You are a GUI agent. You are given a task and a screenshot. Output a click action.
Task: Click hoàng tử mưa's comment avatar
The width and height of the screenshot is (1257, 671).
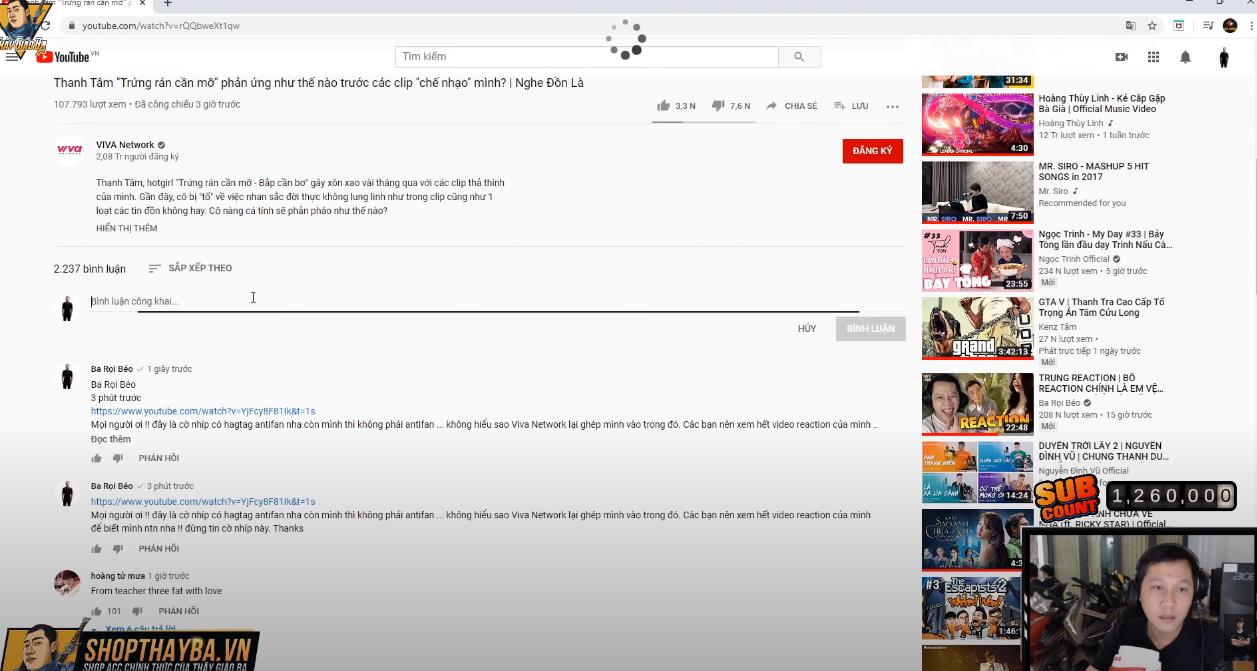tap(67, 583)
